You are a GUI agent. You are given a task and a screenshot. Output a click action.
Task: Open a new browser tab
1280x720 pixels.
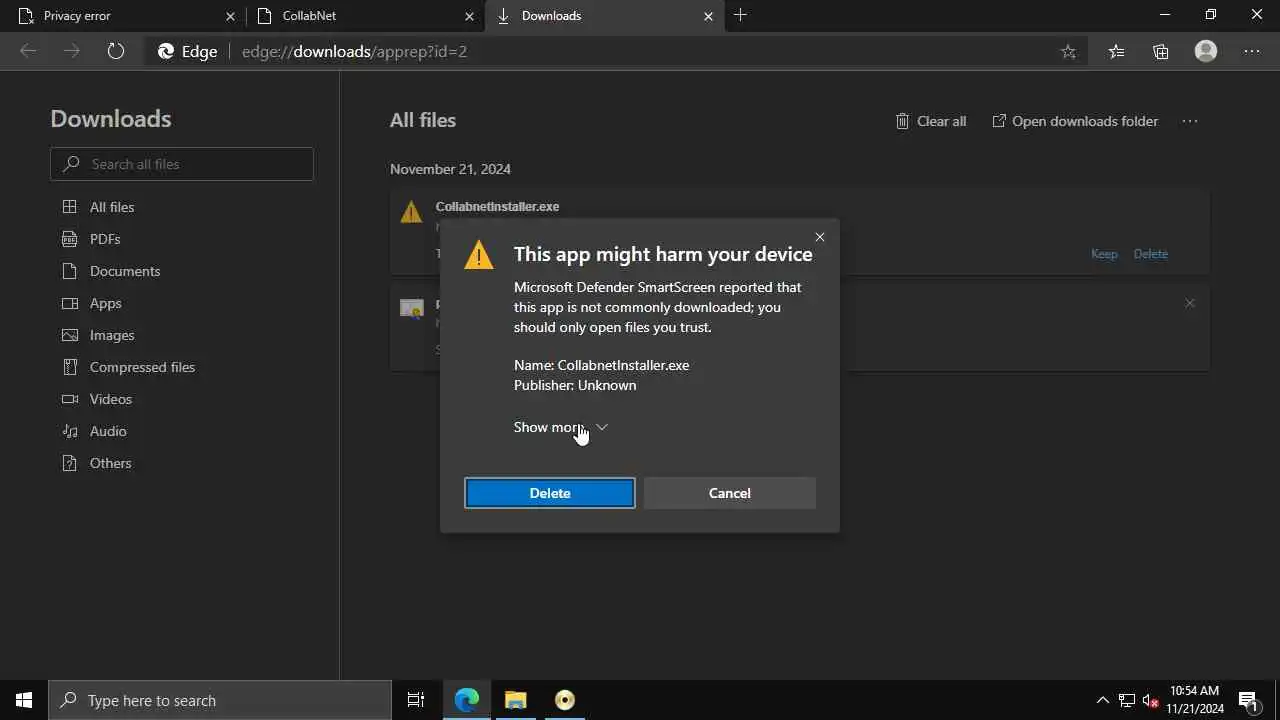pyautogui.click(x=740, y=15)
